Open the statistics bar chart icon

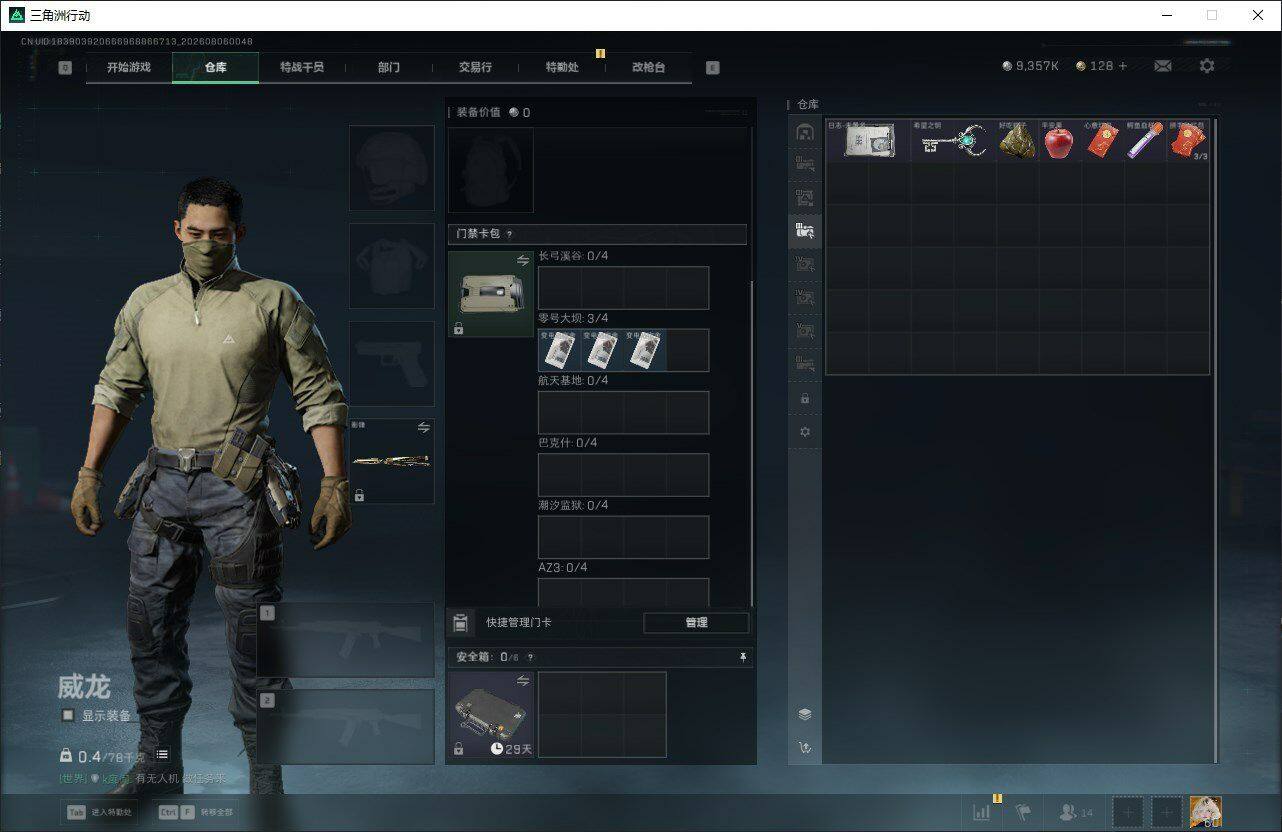click(982, 813)
